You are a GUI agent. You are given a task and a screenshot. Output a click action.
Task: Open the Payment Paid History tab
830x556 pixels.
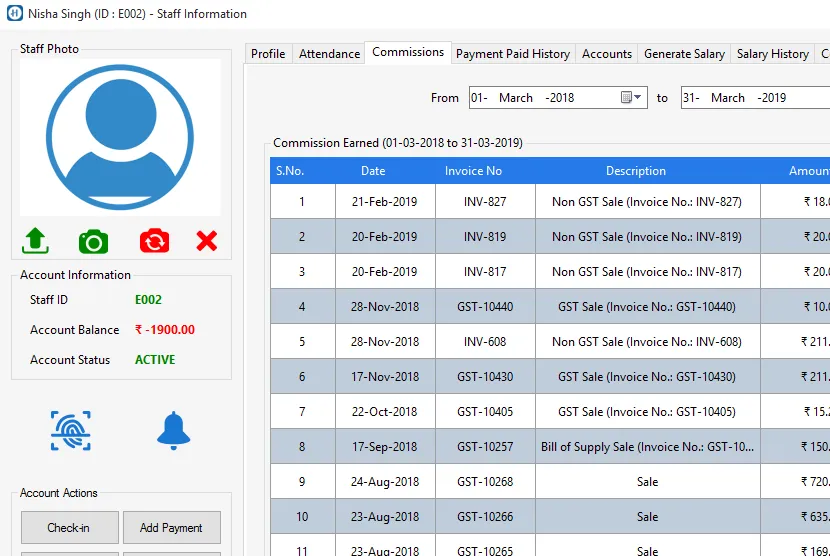[x=512, y=54]
